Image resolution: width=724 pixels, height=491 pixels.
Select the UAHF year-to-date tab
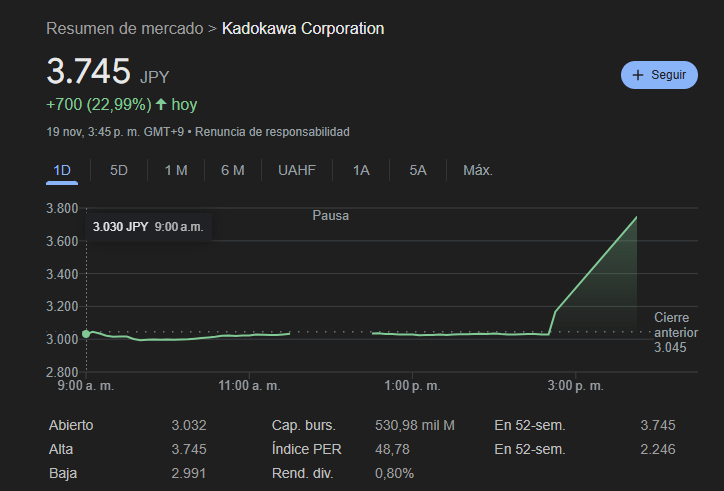[x=297, y=170]
